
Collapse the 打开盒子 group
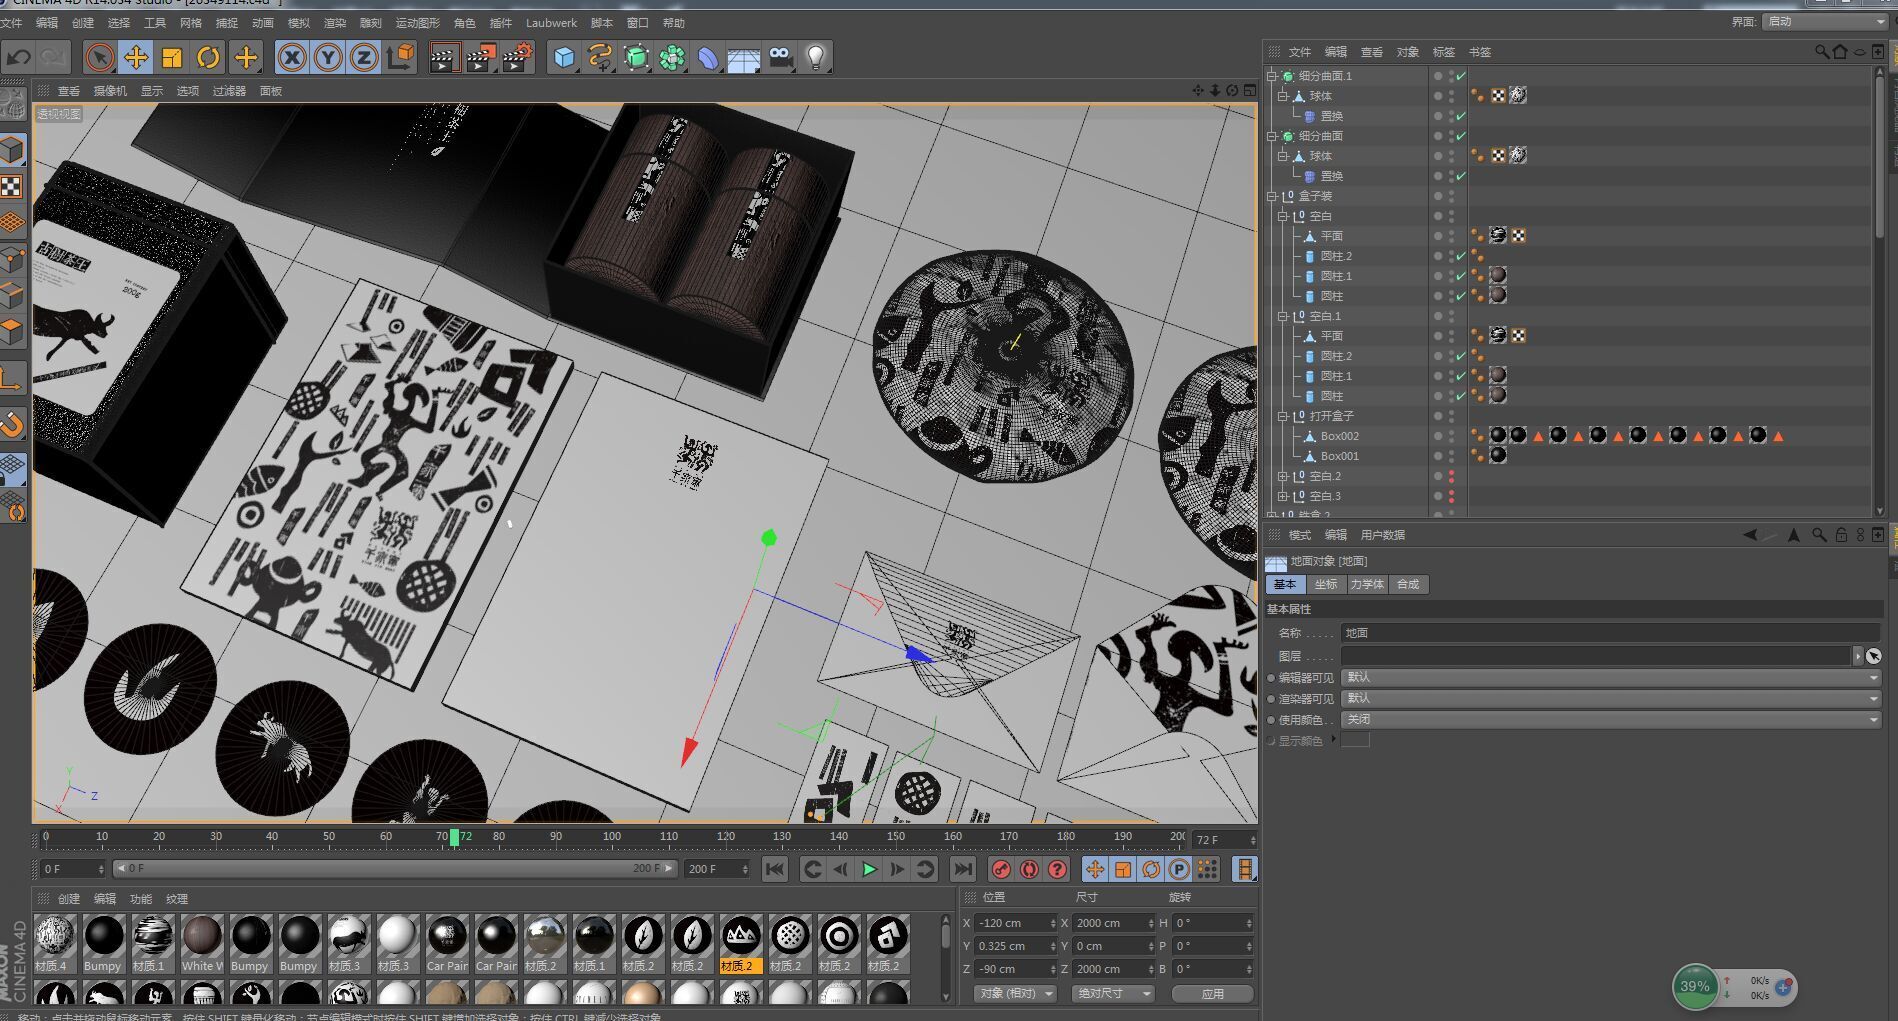tap(1283, 416)
